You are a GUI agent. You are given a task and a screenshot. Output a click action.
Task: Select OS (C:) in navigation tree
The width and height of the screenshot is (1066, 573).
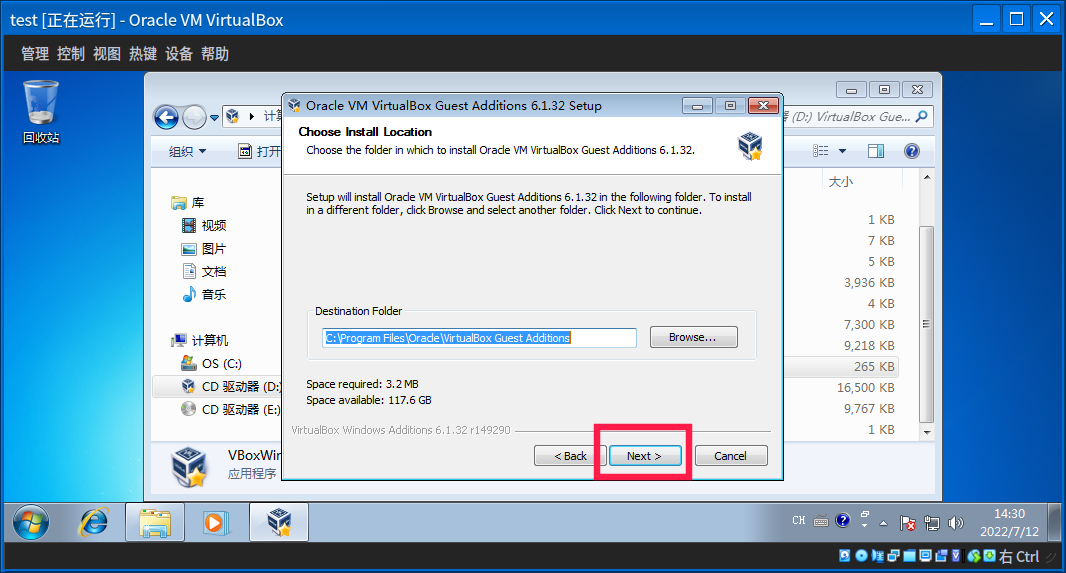(x=221, y=363)
